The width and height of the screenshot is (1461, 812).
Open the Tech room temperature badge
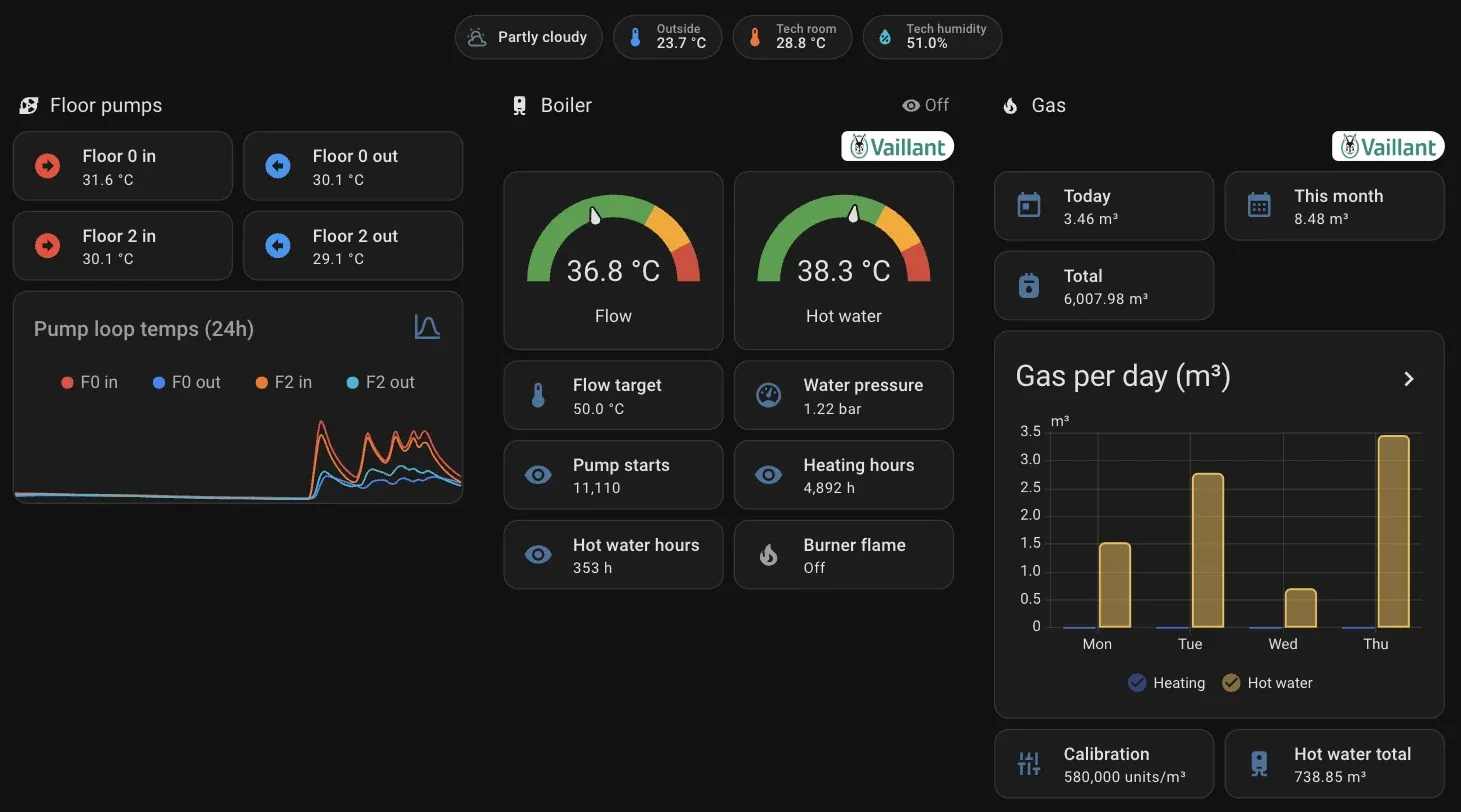point(791,37)
